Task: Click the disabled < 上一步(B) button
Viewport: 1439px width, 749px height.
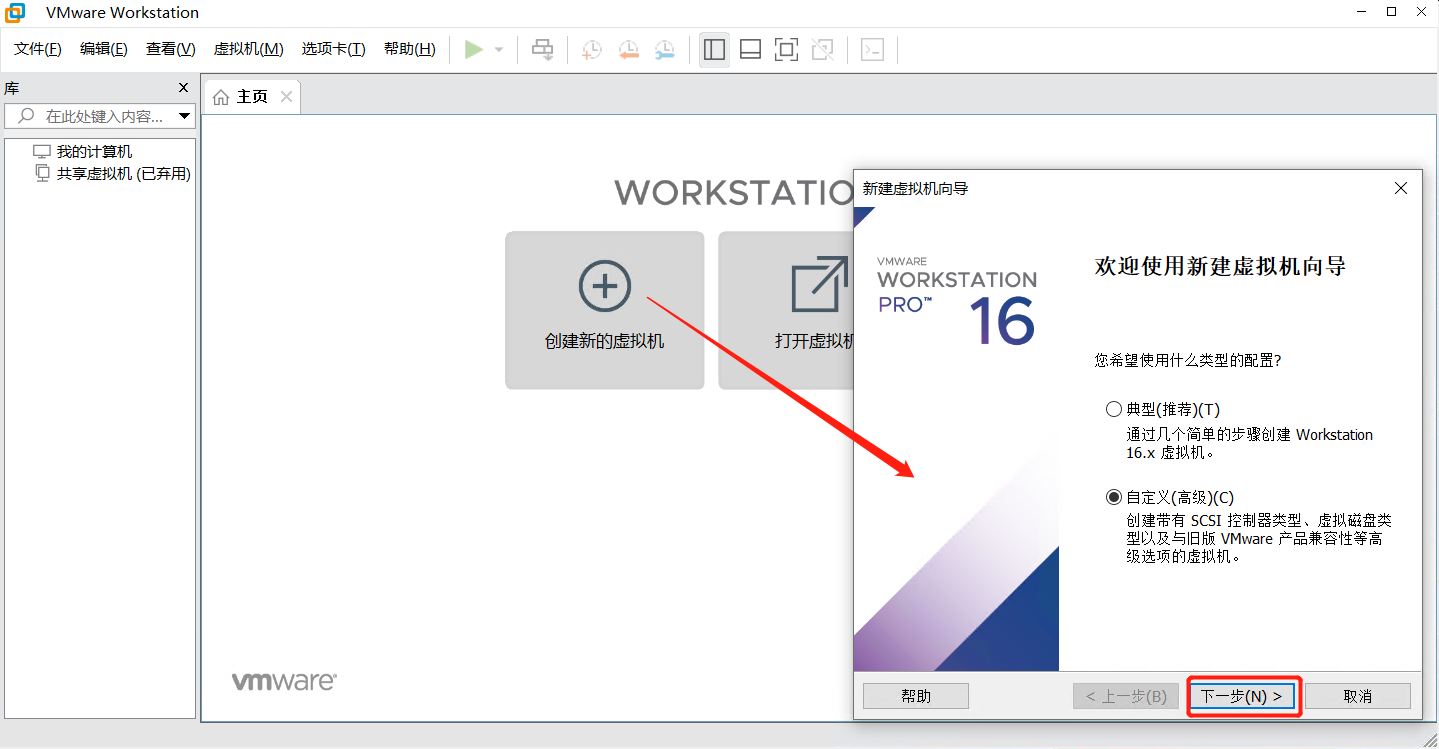Action: [1126, 696]
